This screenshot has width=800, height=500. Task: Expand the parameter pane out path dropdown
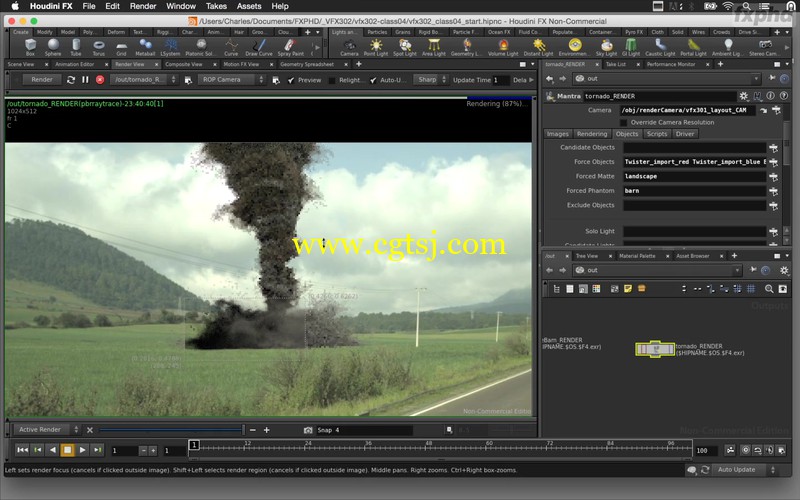click(756, 79)
